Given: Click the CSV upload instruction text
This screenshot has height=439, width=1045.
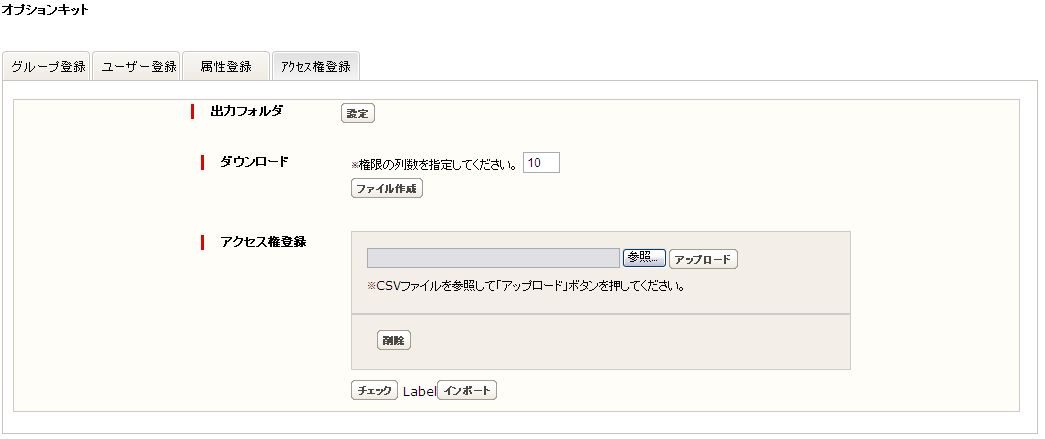Looking at the screenshot, I should (526, 285).
